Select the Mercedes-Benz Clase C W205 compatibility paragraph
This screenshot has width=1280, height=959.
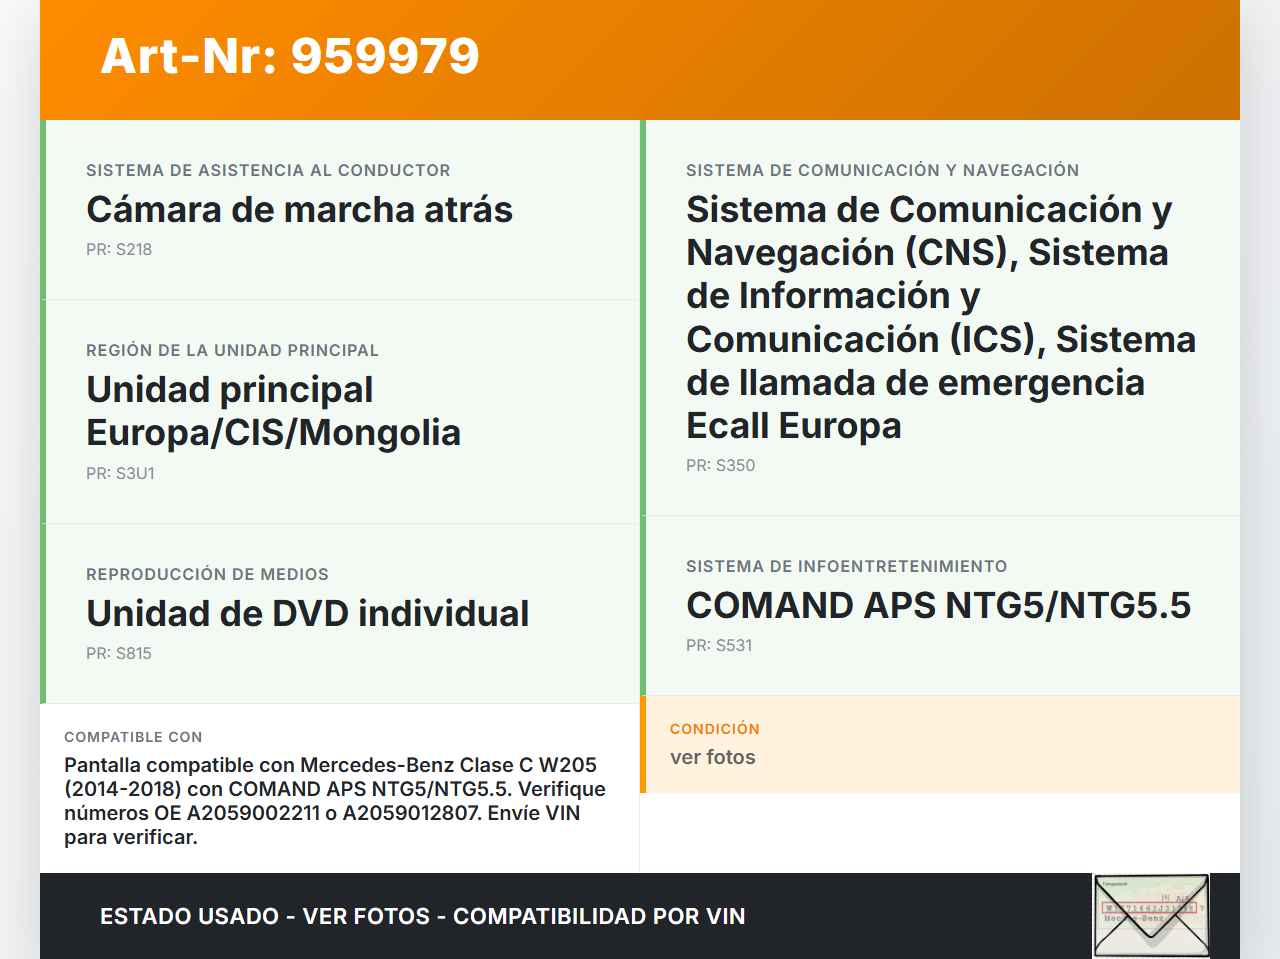coord(335,801)
